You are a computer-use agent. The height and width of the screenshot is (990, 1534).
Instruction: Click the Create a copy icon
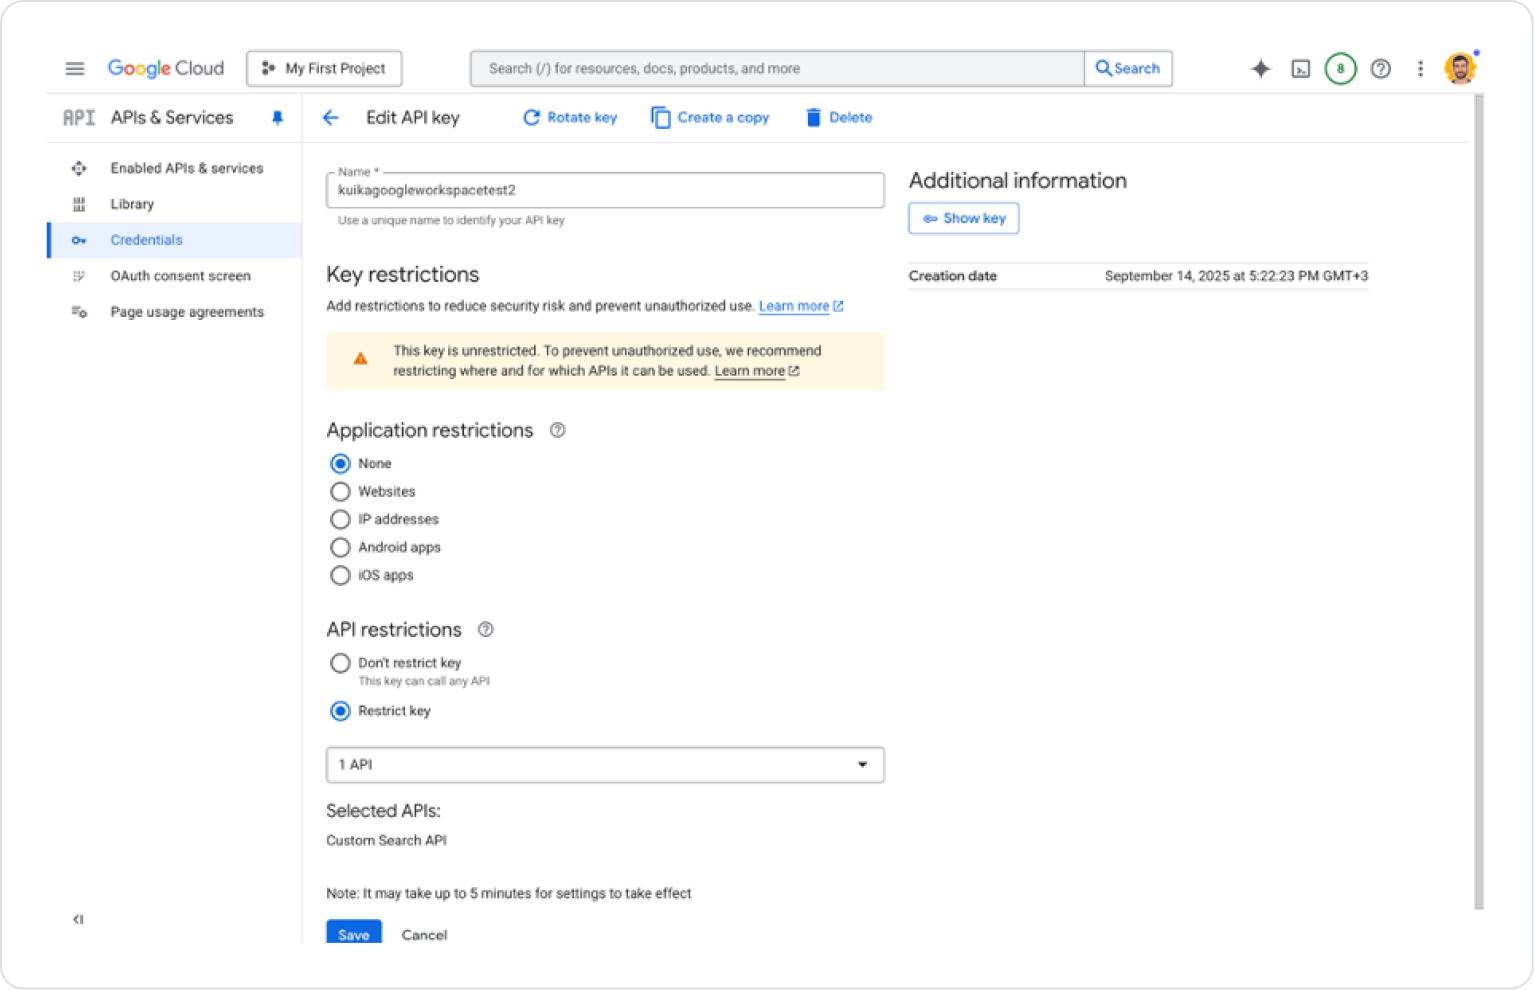click(x=661, y=118)
